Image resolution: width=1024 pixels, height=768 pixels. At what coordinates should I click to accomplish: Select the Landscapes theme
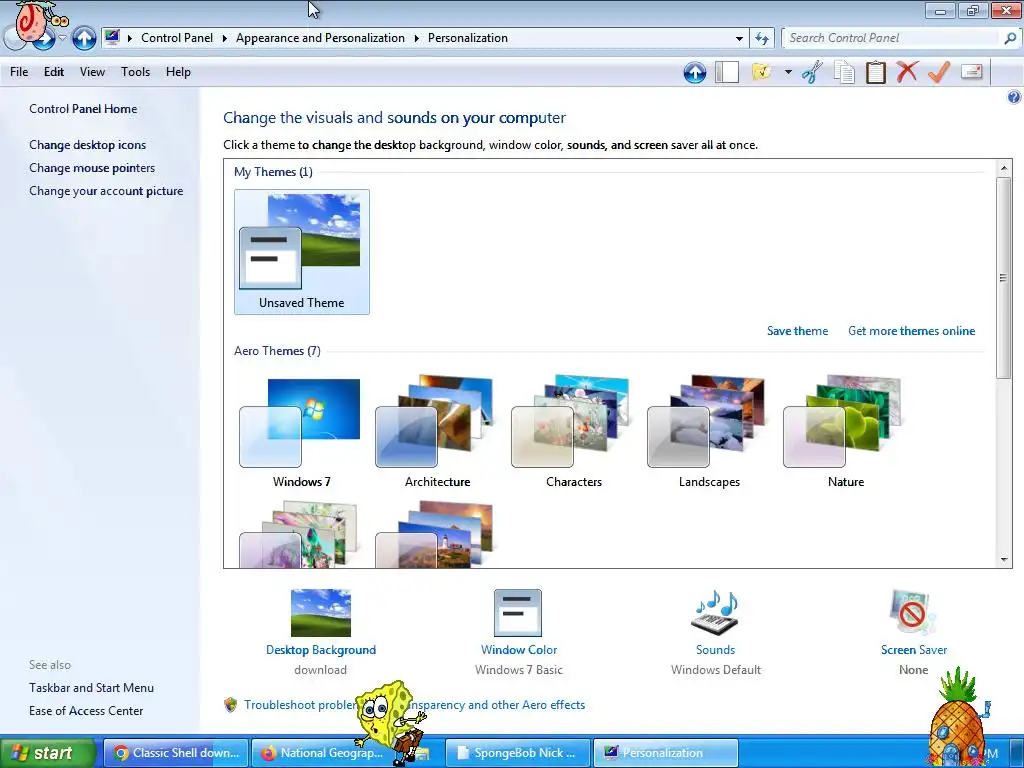709,432
